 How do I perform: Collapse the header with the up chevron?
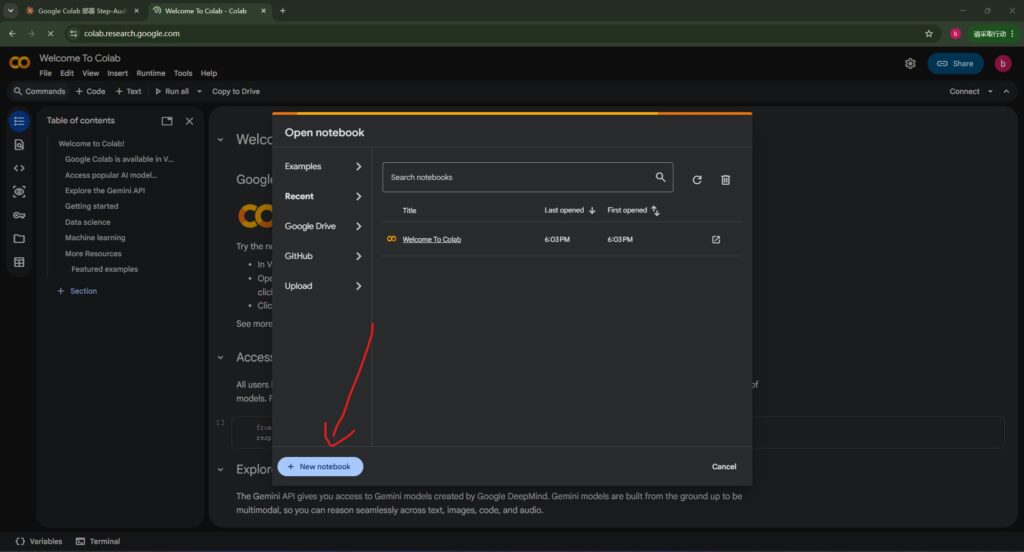[1006, 91]
